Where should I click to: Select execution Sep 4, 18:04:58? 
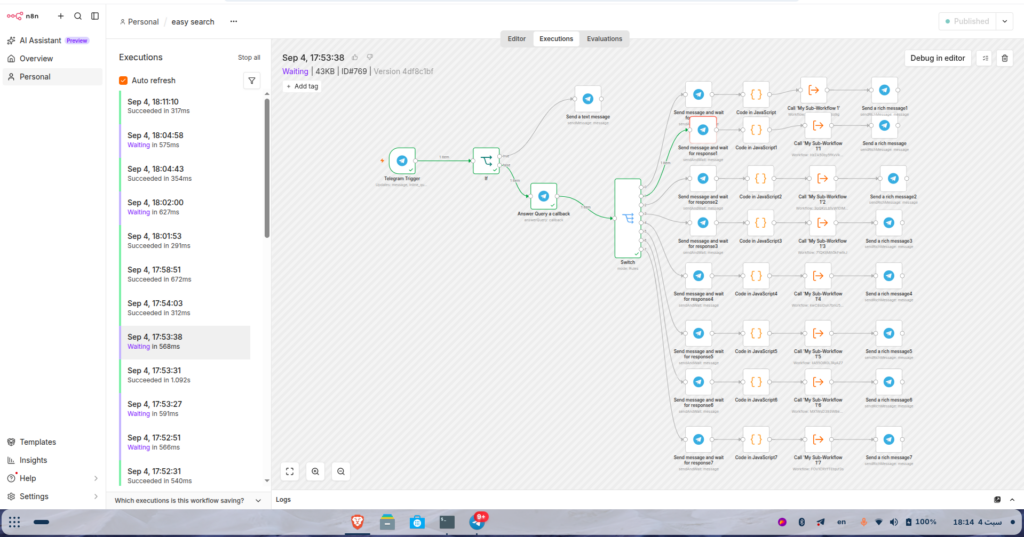[185, 140]
